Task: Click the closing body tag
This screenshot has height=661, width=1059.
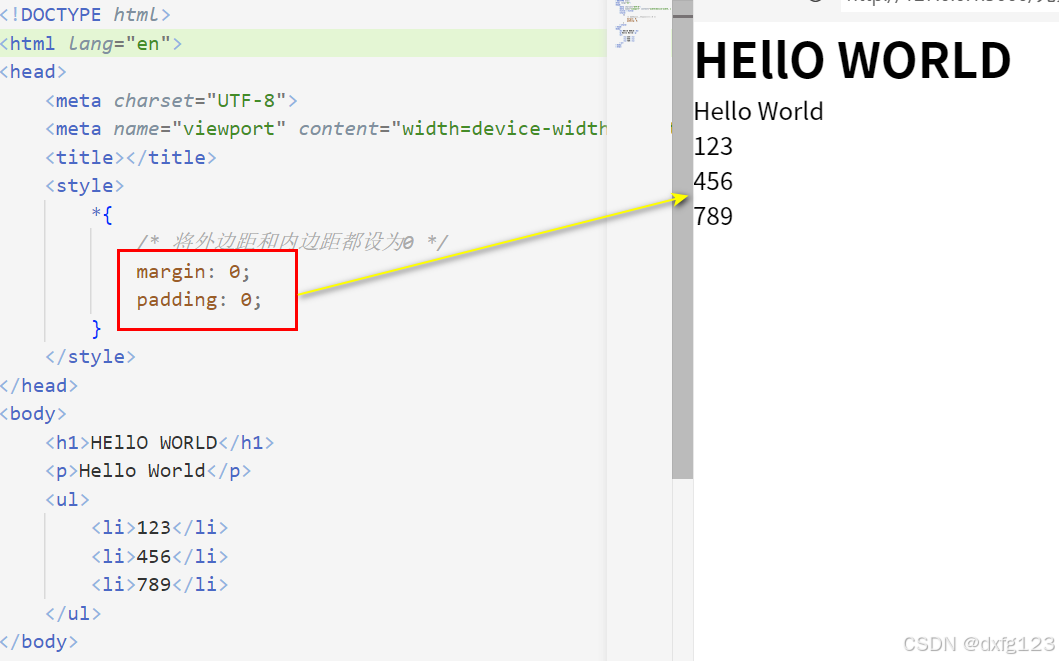Action: 38,642
